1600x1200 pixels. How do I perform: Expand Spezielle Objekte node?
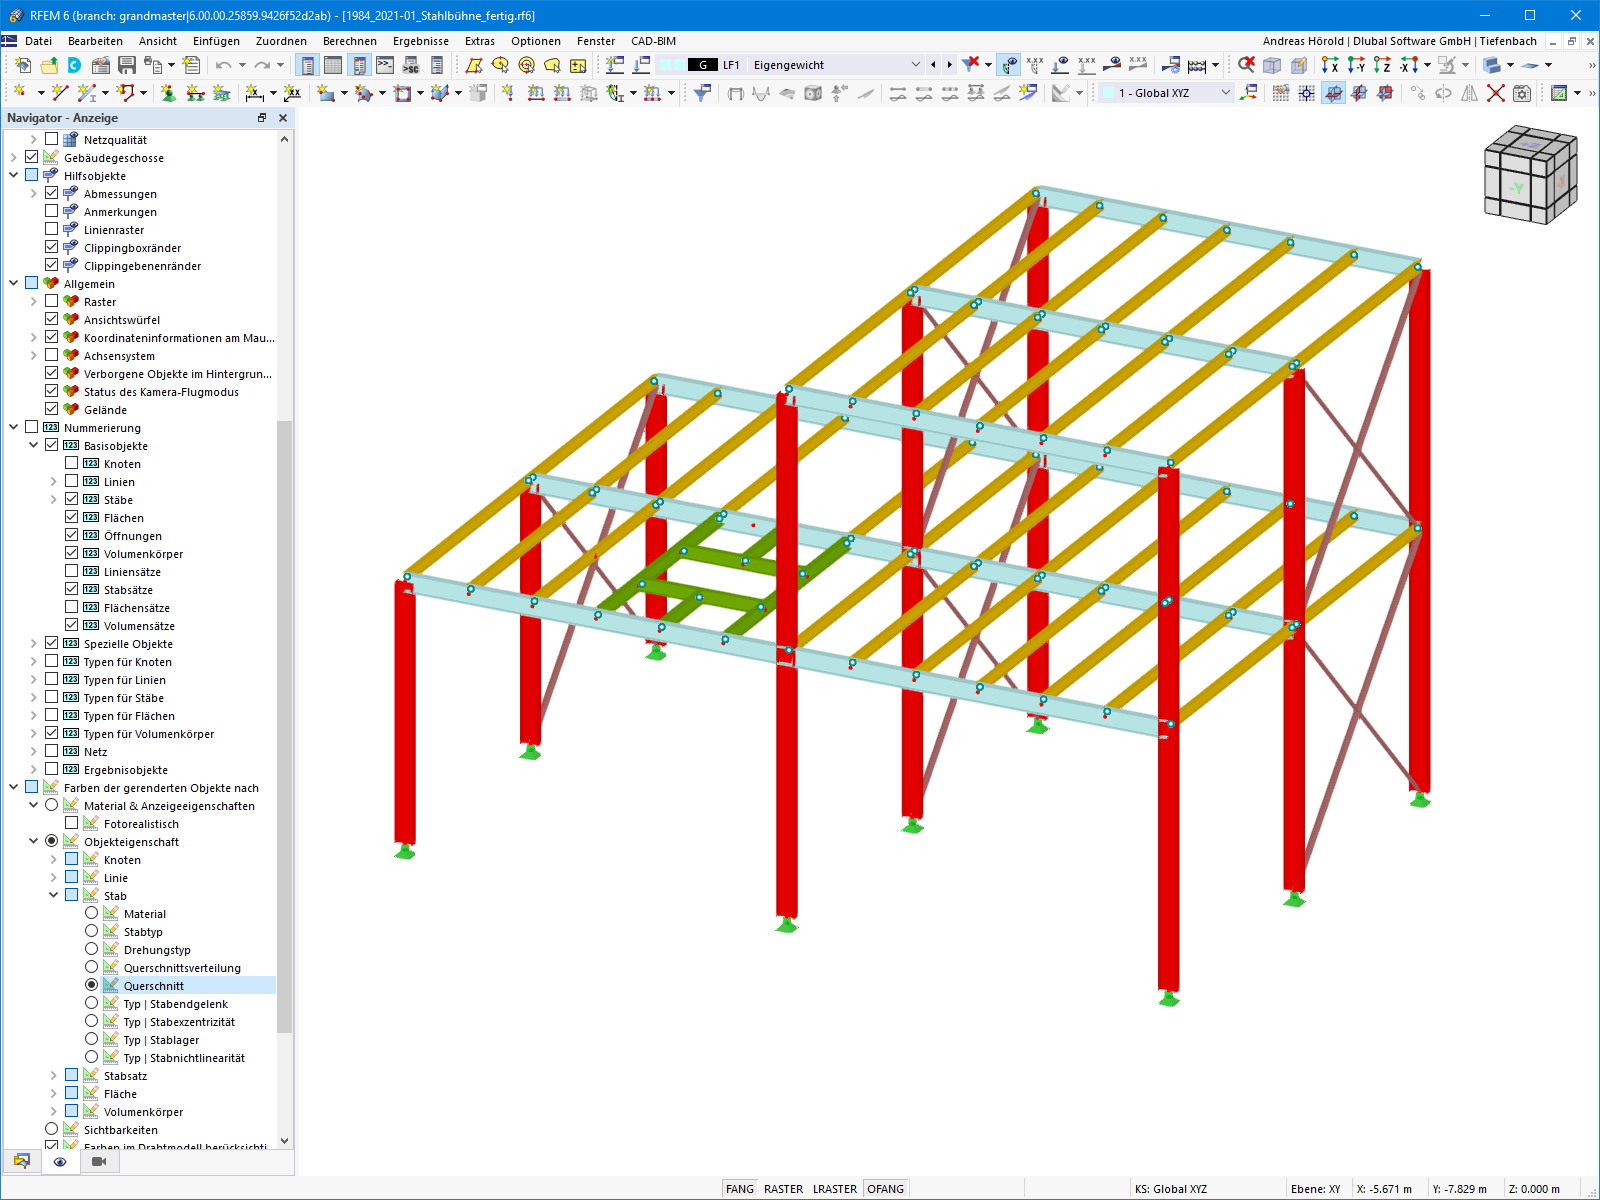point(34,643)
